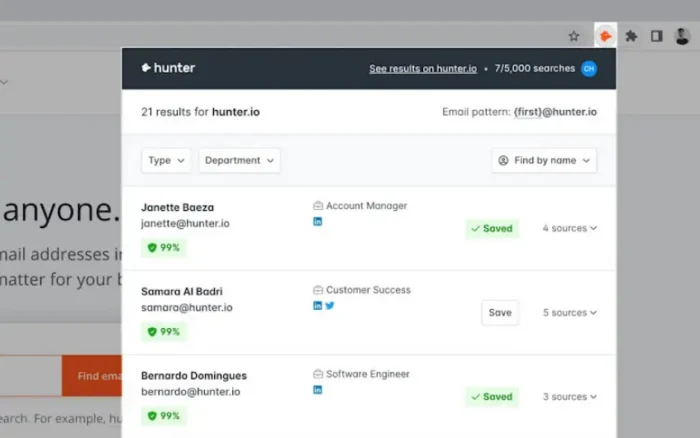Click the Hunter logo in popup header
700x438 pixels.
click(x=168, y=68)
